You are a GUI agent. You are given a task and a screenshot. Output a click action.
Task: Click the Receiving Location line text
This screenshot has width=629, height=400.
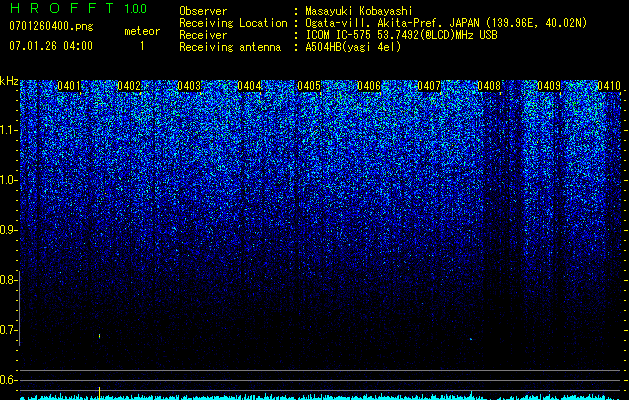(446, 23)
